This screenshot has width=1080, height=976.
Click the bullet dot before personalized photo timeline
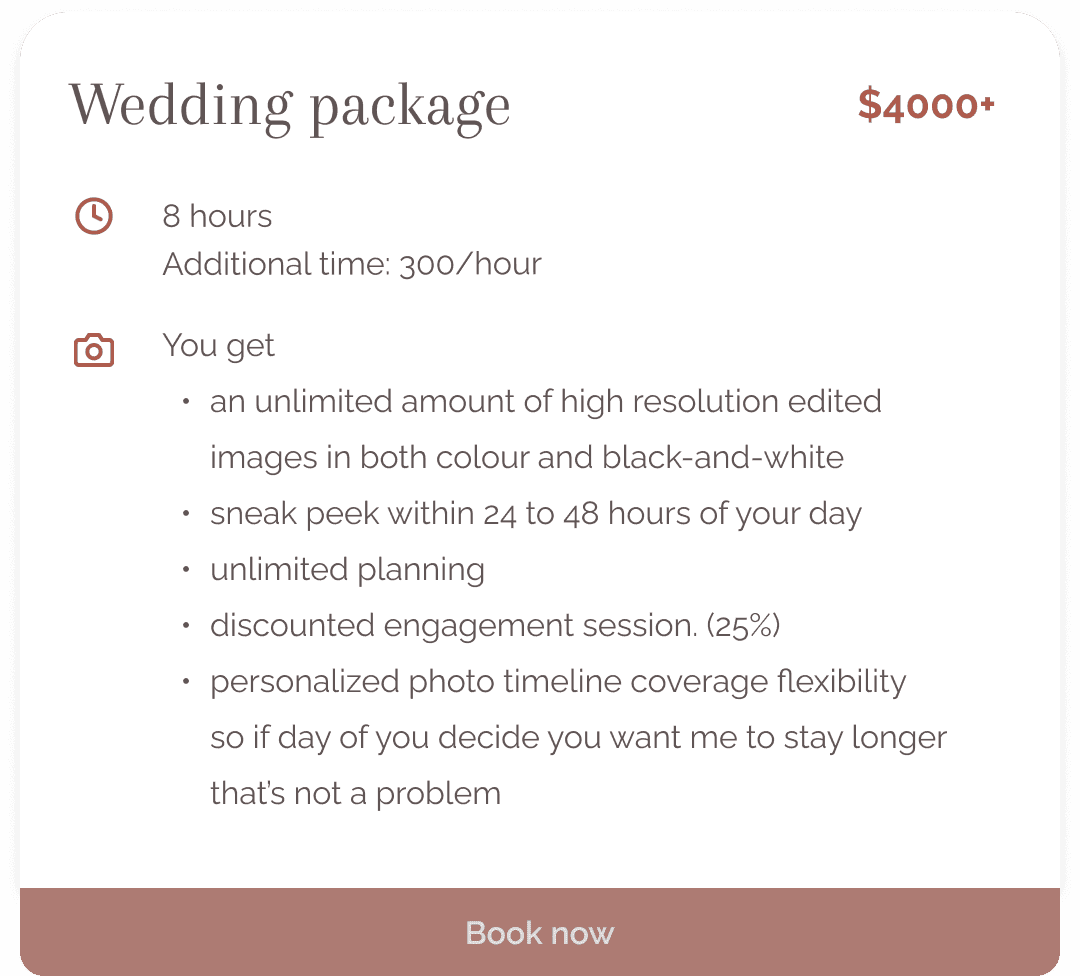[x=186, y=682]
